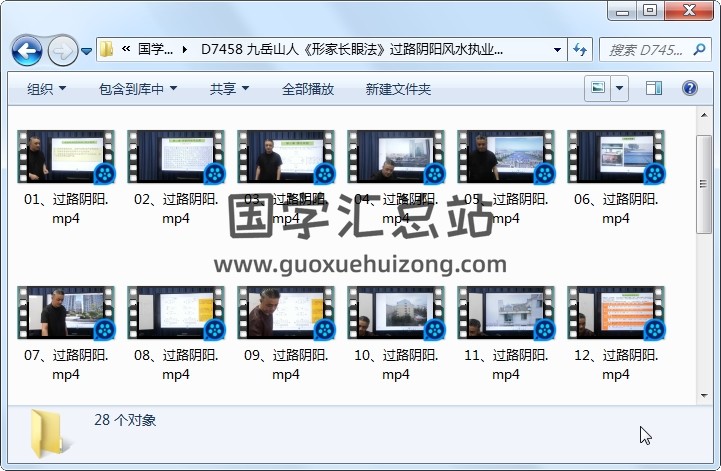Expand the arrow after 国学 breadcrumb
The image size is (721, 471).
click(x=185, y=49)
